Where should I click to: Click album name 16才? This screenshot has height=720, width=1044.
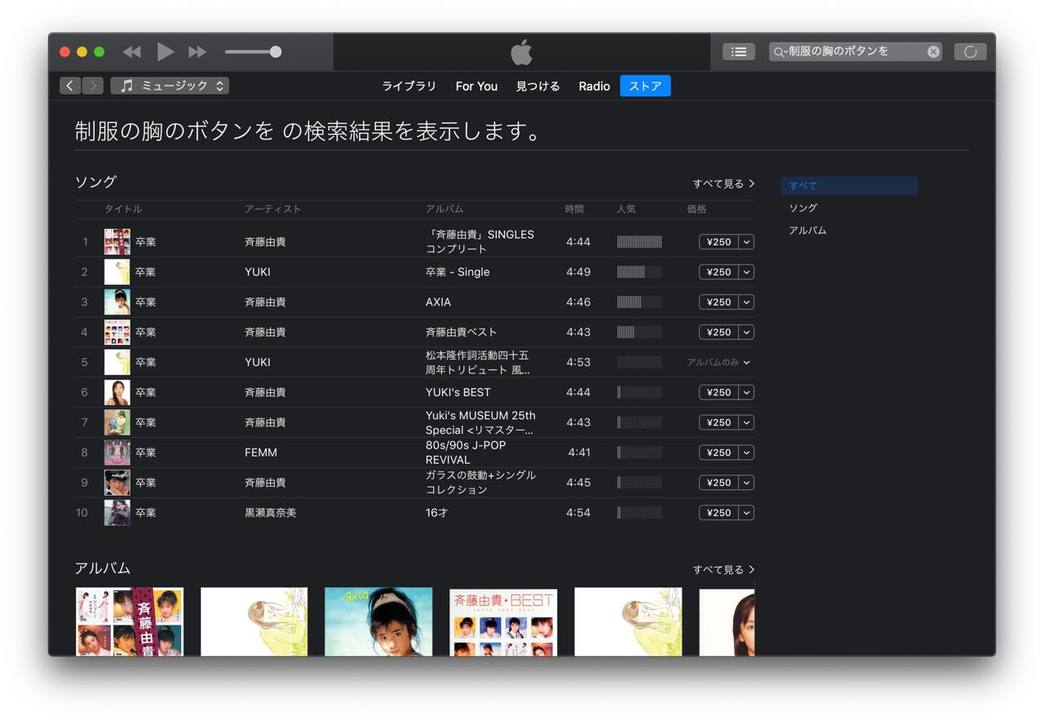tap(436, 512)
